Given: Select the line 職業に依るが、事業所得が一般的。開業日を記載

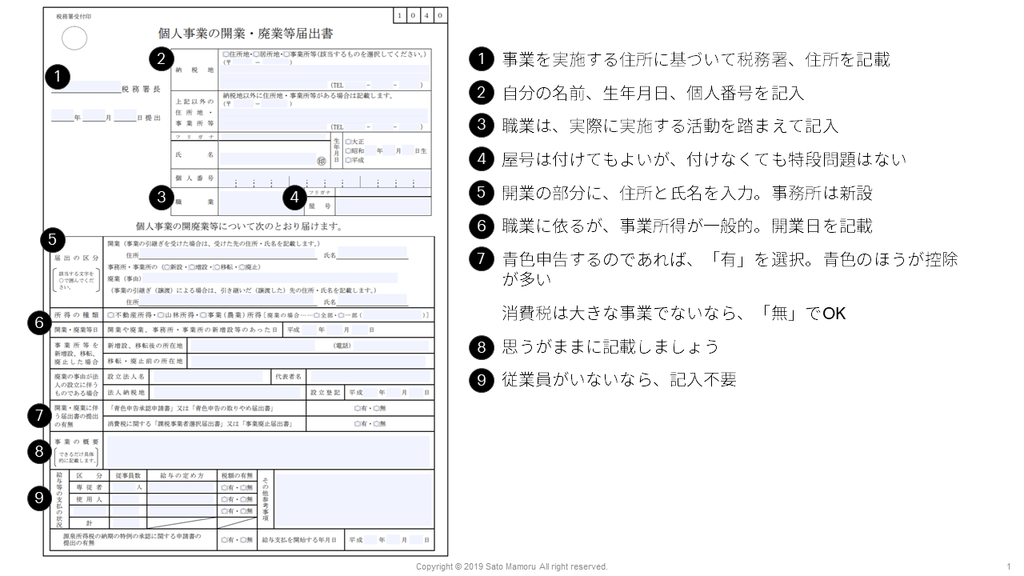Looking at the screenshot, I should click(687, 226).
